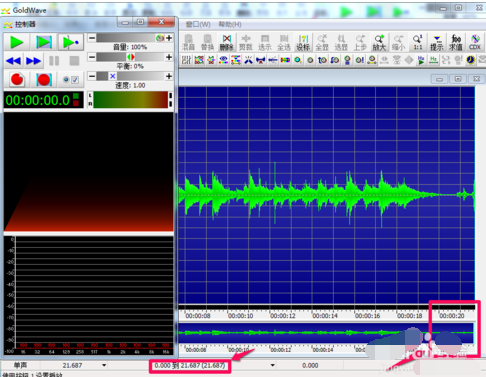Click the 替换 (Replace) toolbar button
Image resolution: width=486 pixels, height=377 pixels.
(x=207, y=43)
